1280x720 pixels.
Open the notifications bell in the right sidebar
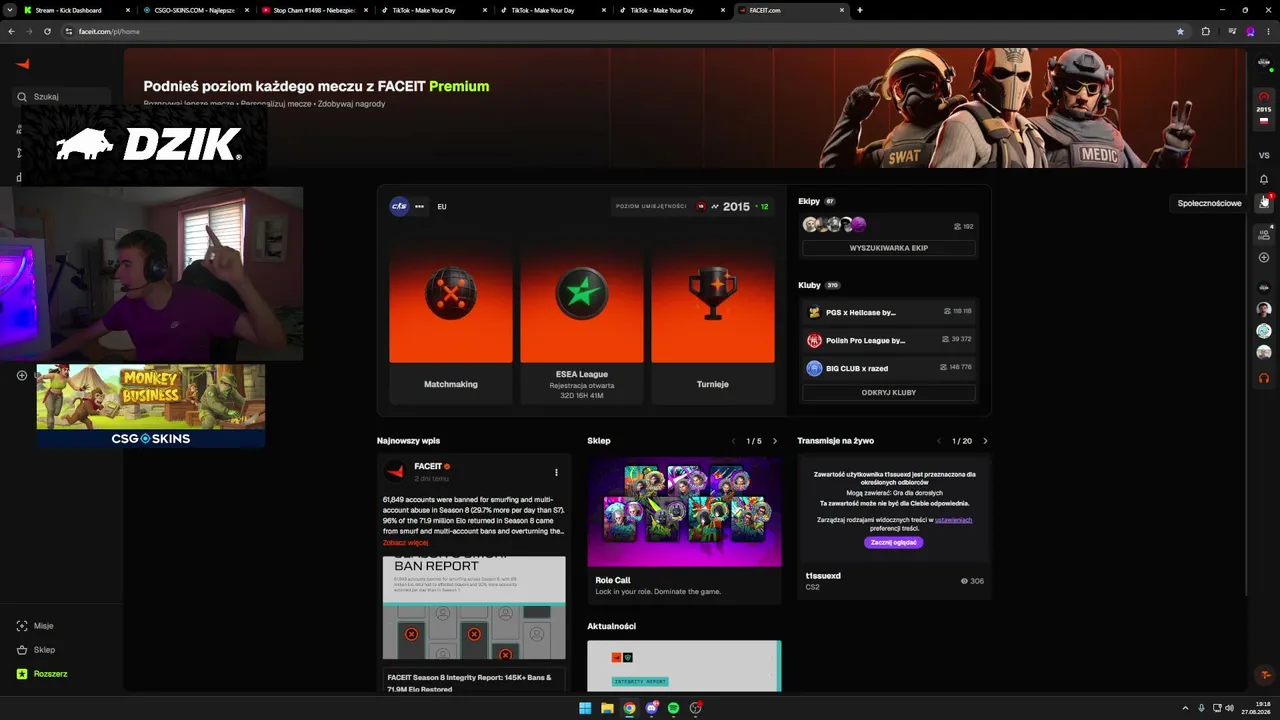(x=1264, y=179)
